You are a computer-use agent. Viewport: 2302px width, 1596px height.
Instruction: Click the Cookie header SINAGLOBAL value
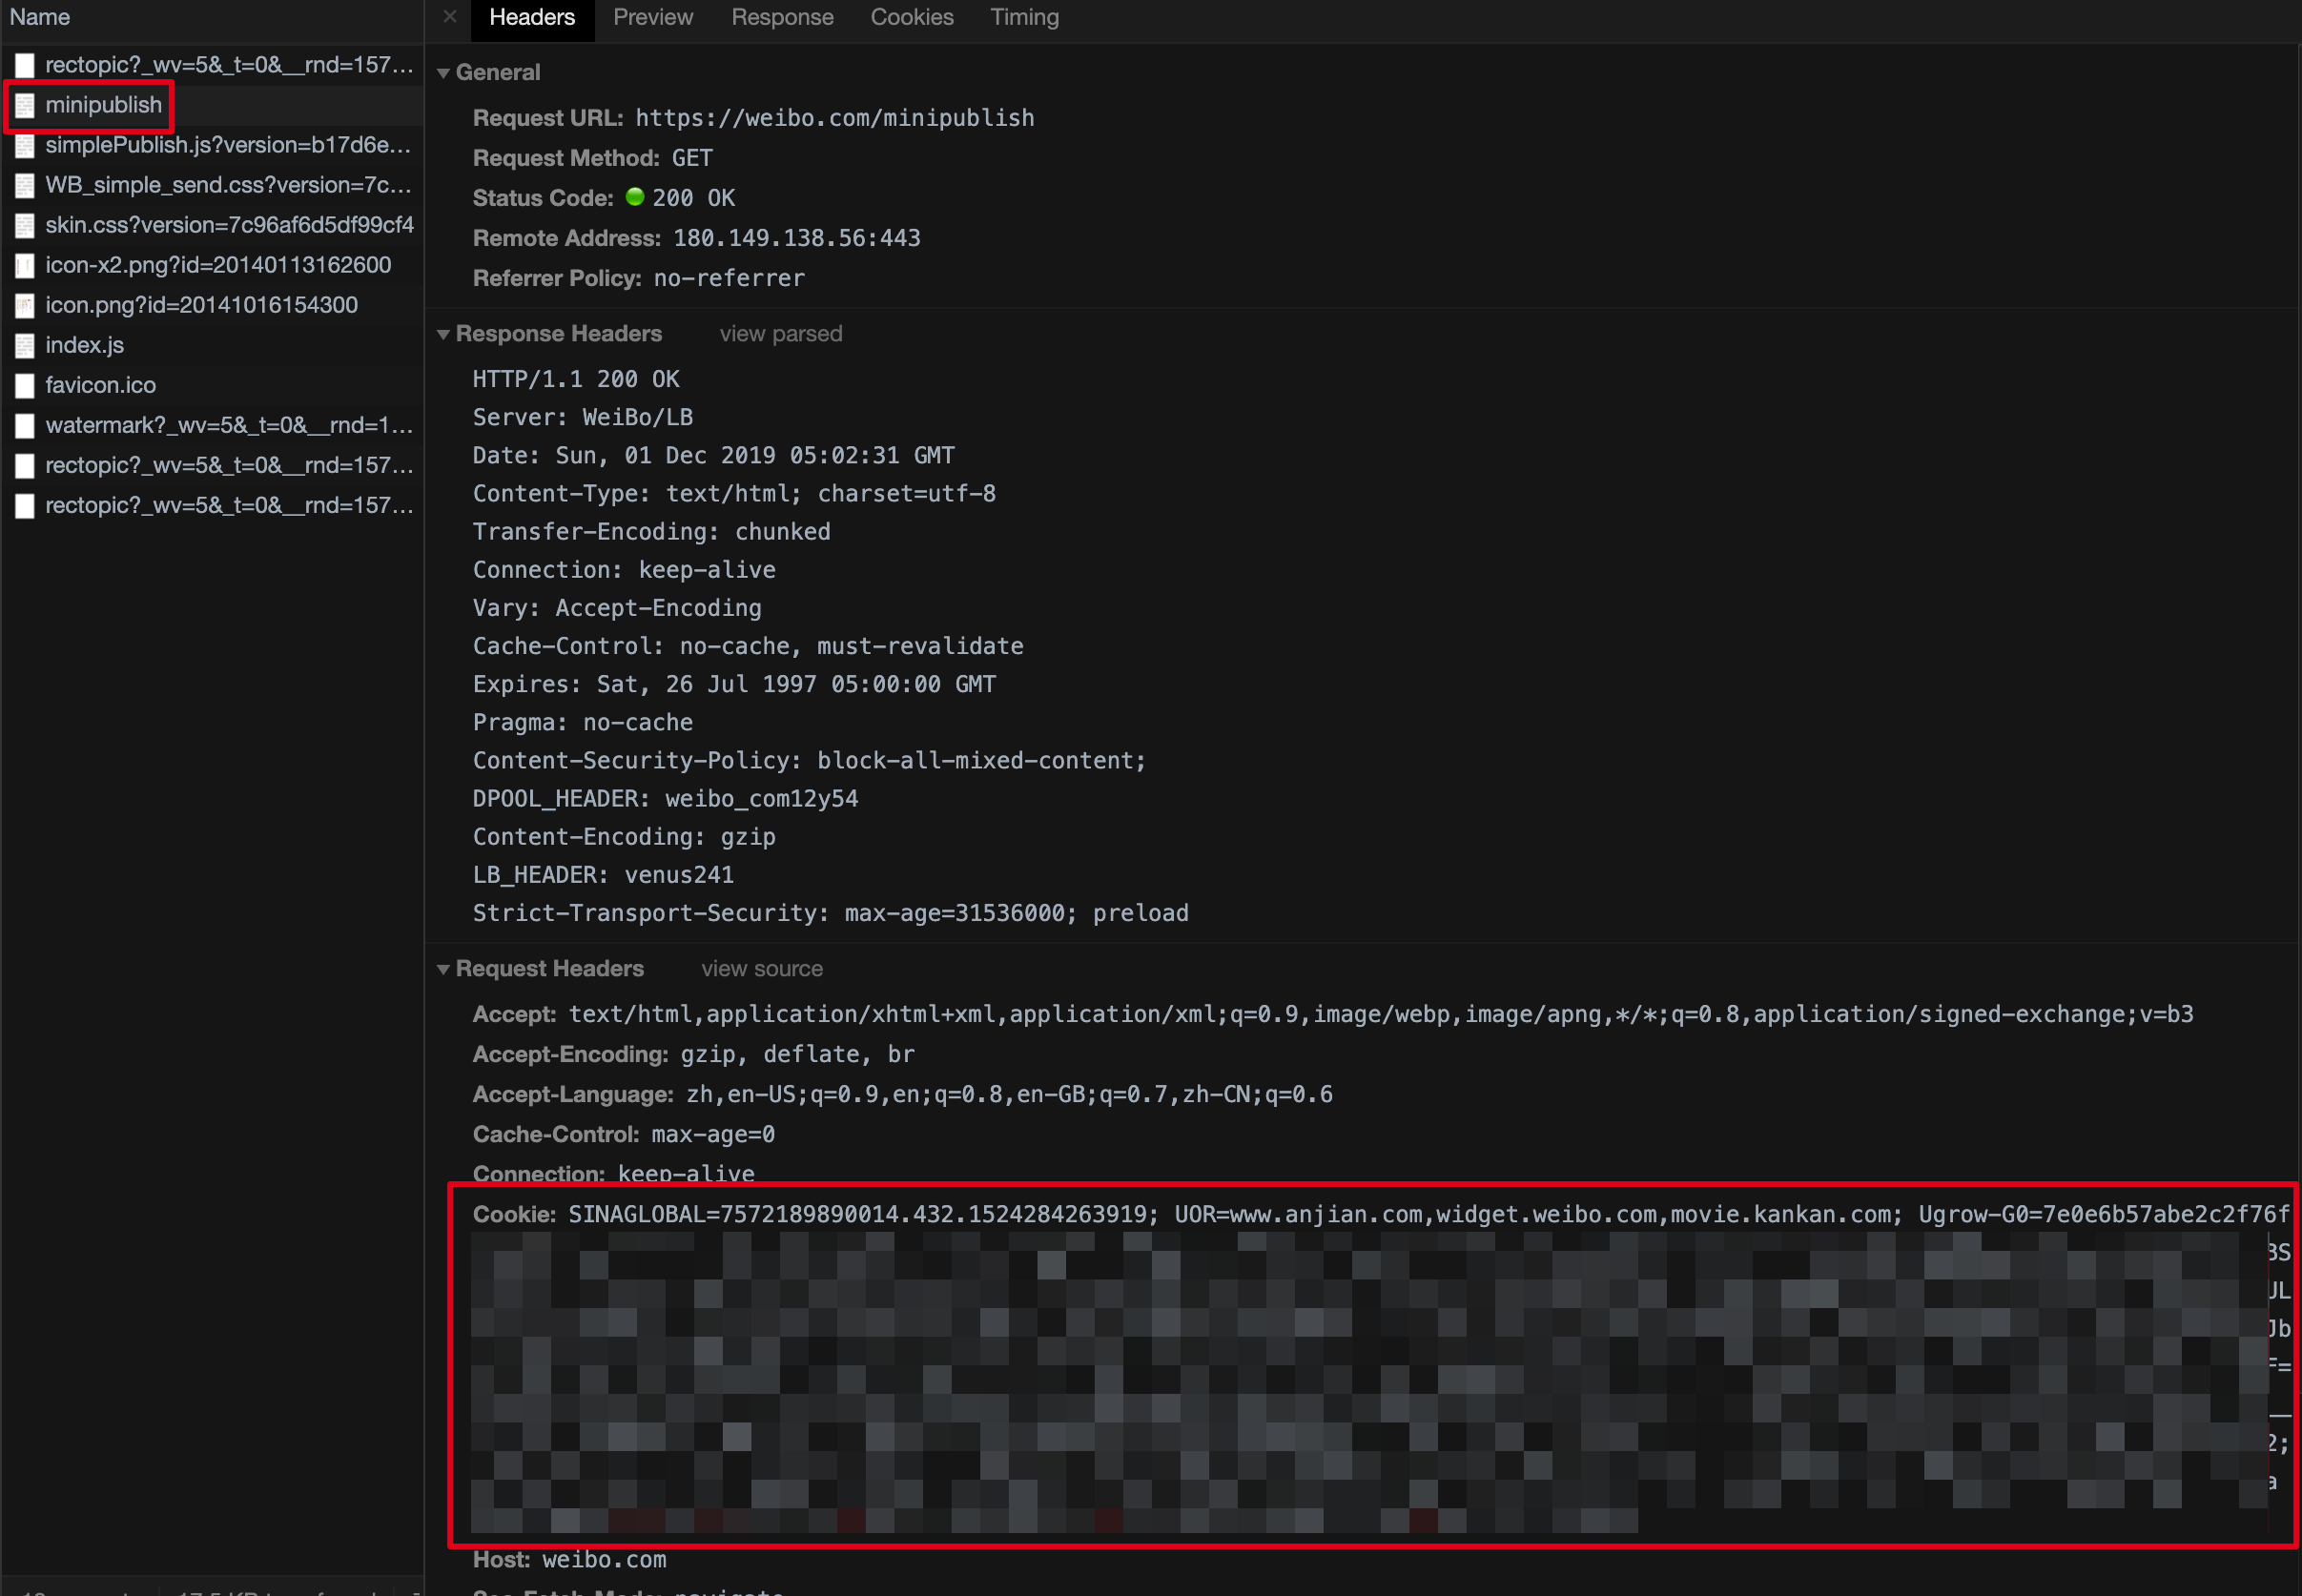point(862,1215)
